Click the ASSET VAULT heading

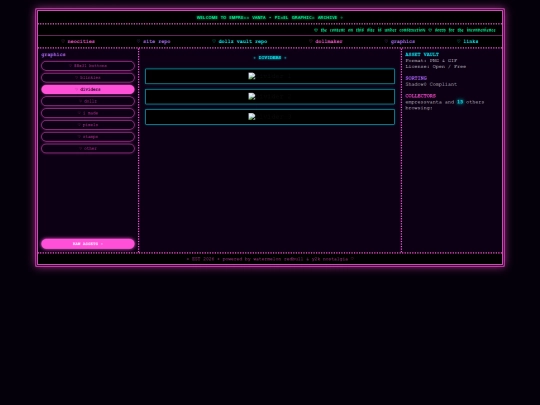(422, 54)
